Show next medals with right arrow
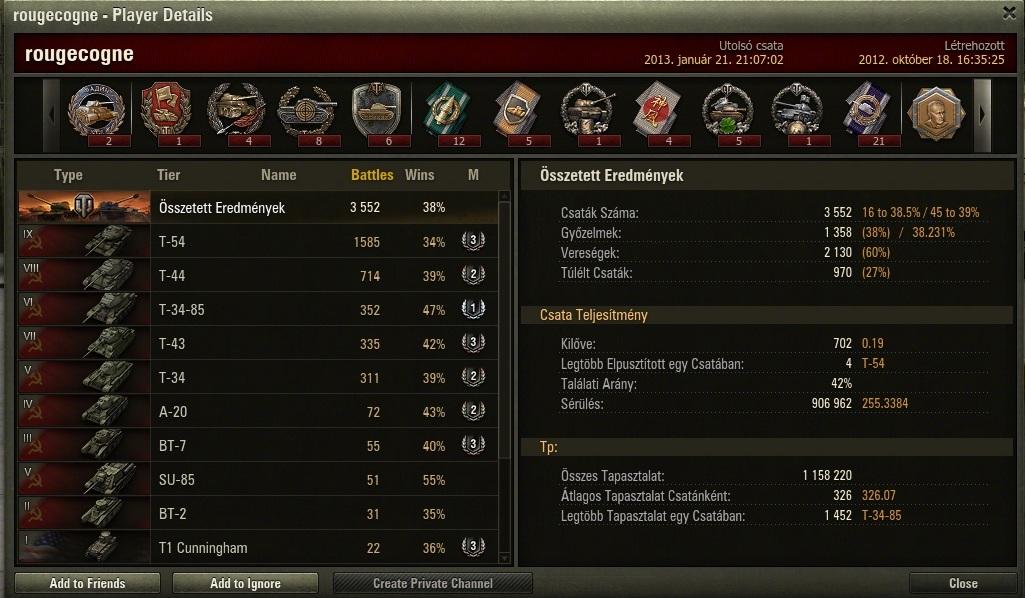 982,115
